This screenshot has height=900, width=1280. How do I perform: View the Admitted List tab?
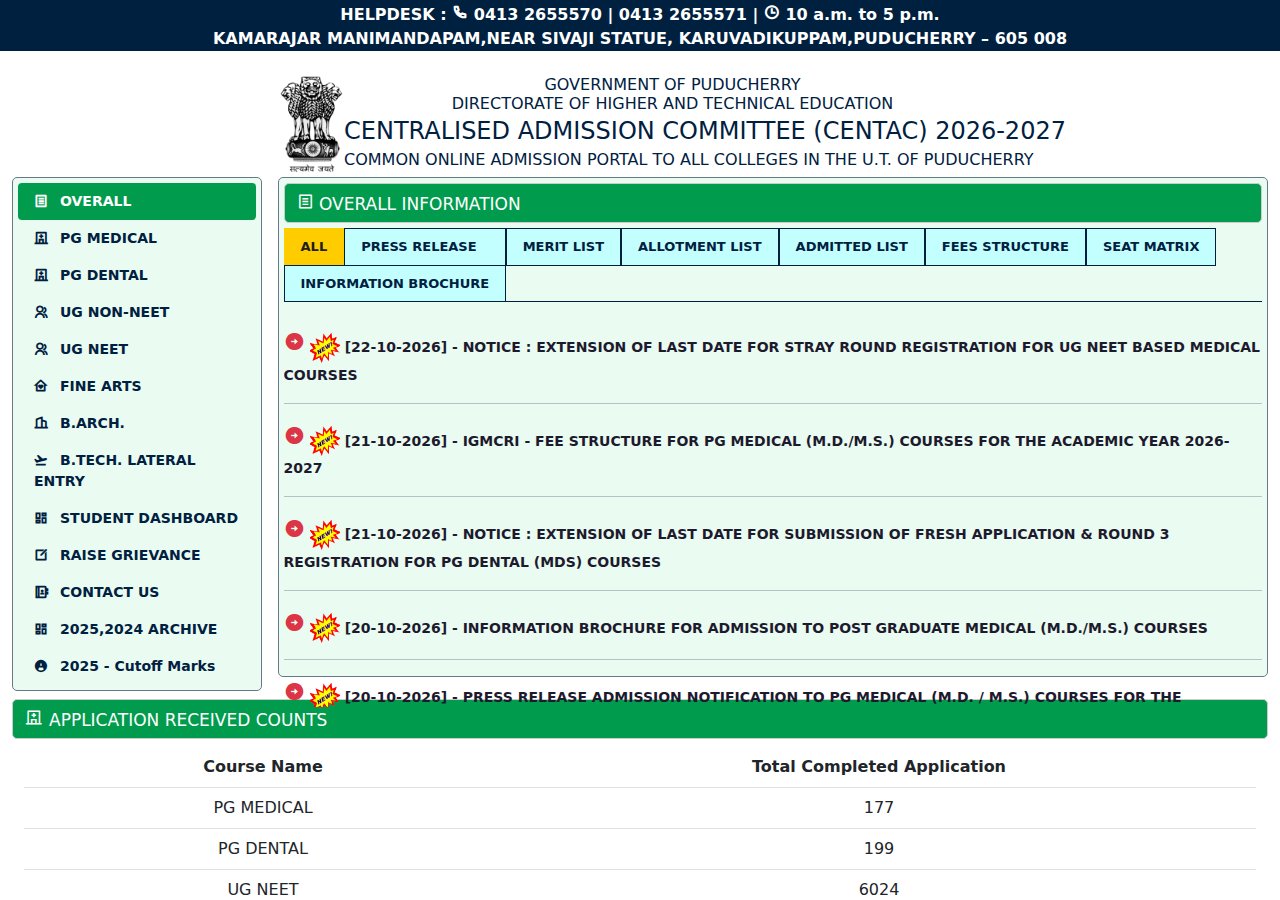[852, 247]
